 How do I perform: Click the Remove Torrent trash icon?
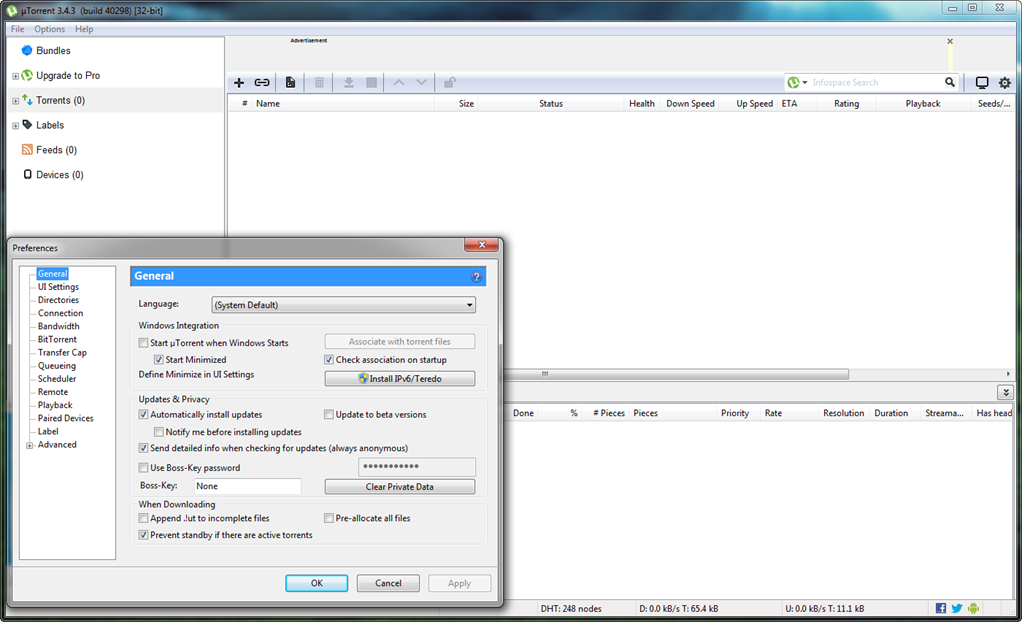pyautogui.click(x=319, y=83)
